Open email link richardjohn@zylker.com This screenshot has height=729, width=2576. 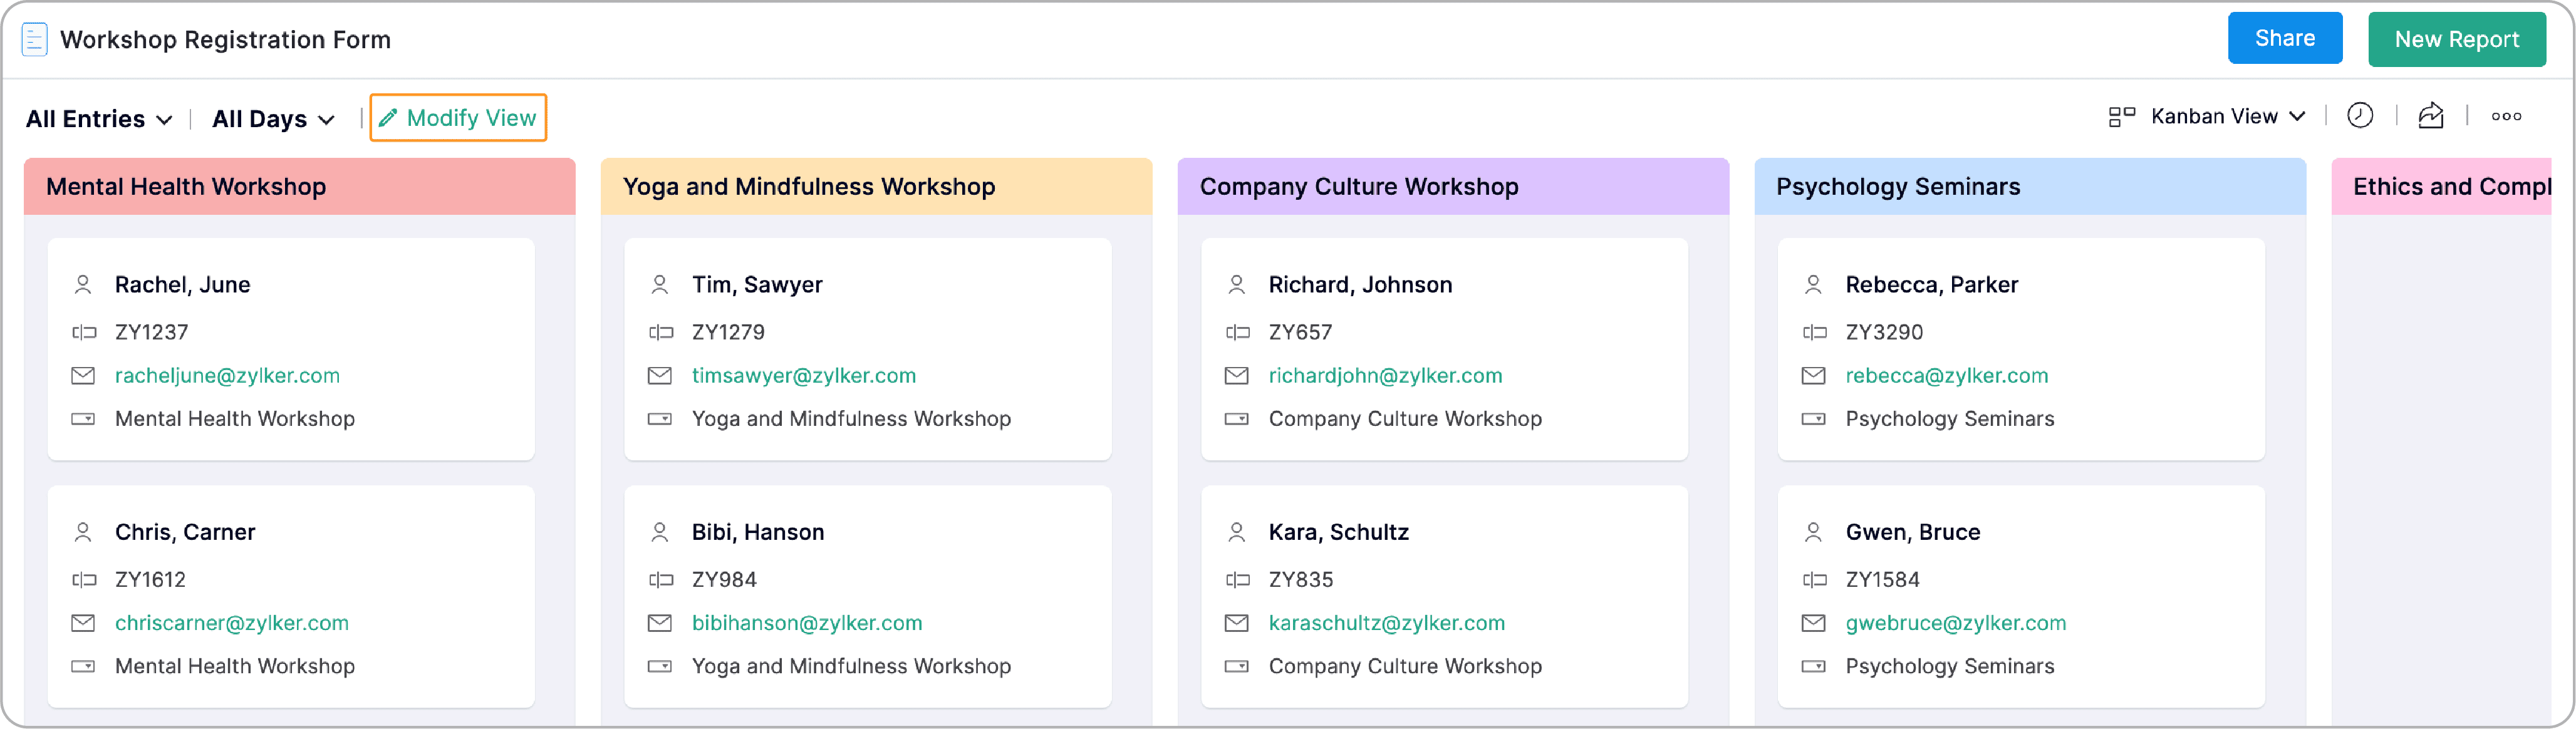point(1385,376)
